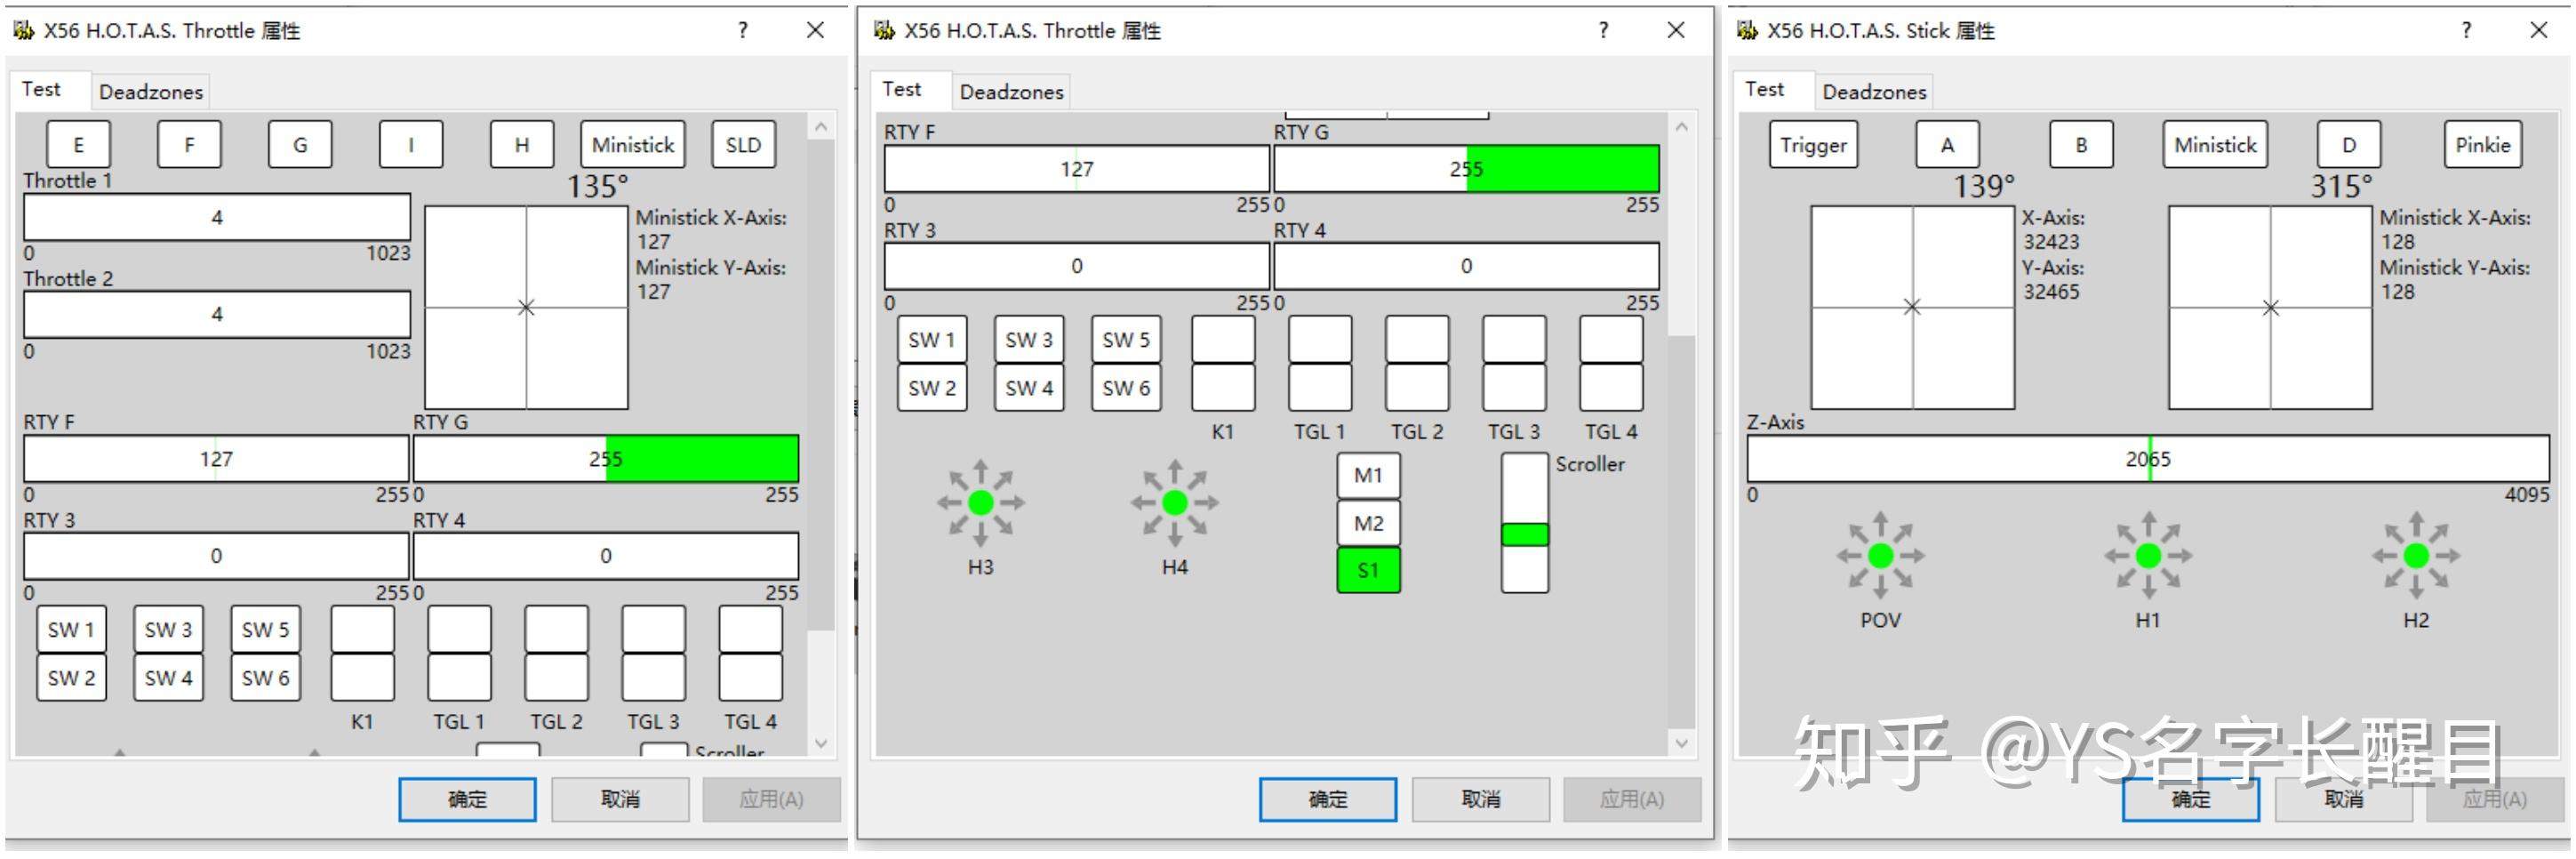
Task: Click the Throttle 1 axis bar
Action: pyautogui.click(x=217, y=217)
